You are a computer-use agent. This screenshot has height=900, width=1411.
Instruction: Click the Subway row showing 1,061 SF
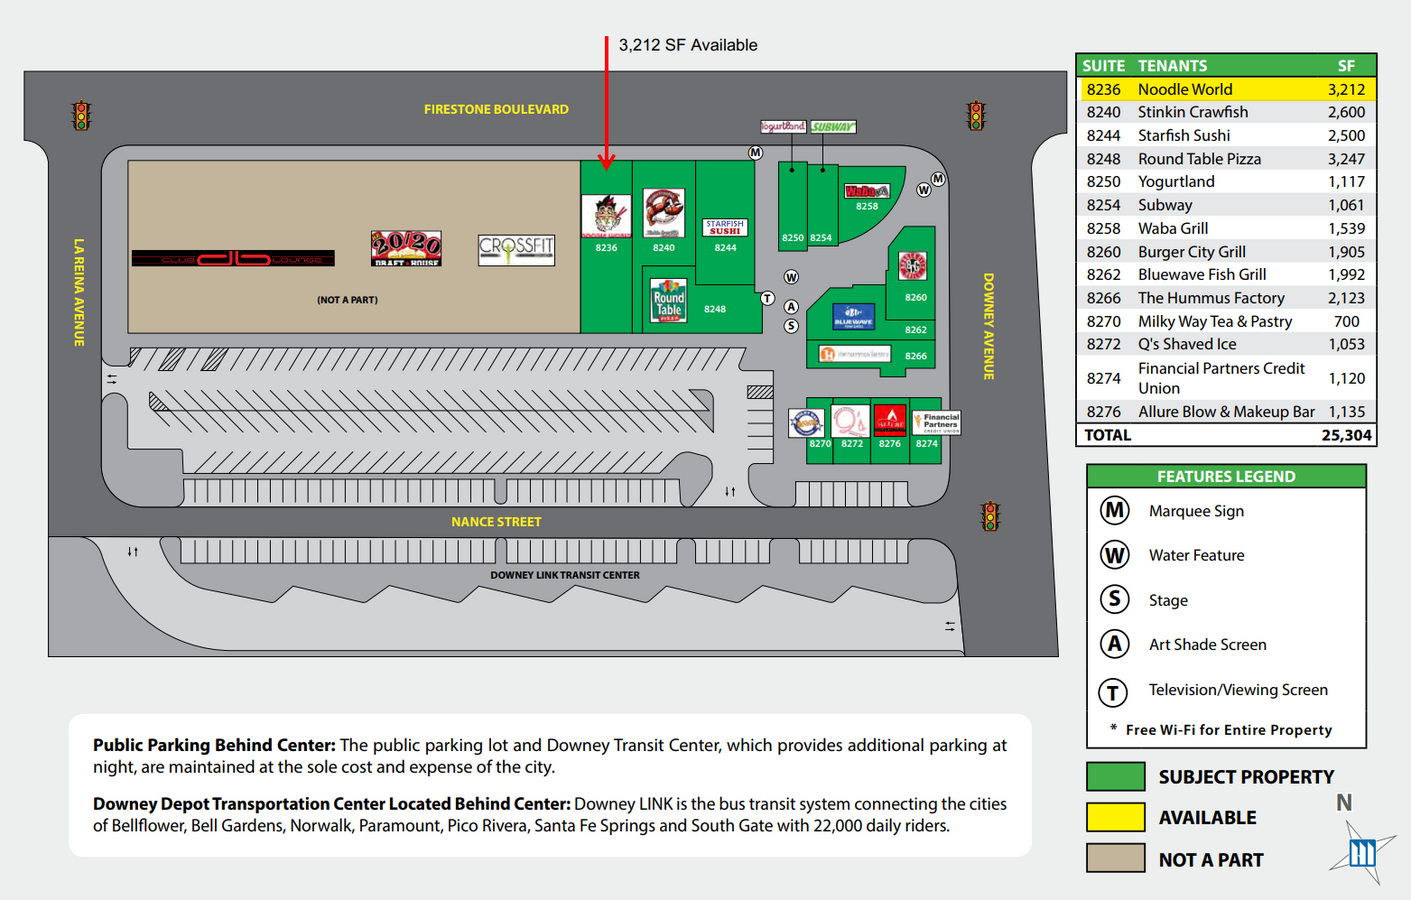(1226, 205)
